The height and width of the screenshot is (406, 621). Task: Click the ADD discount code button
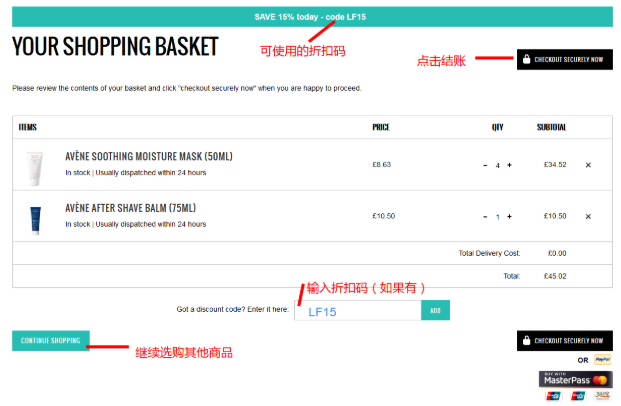click(x=435, y=311)
